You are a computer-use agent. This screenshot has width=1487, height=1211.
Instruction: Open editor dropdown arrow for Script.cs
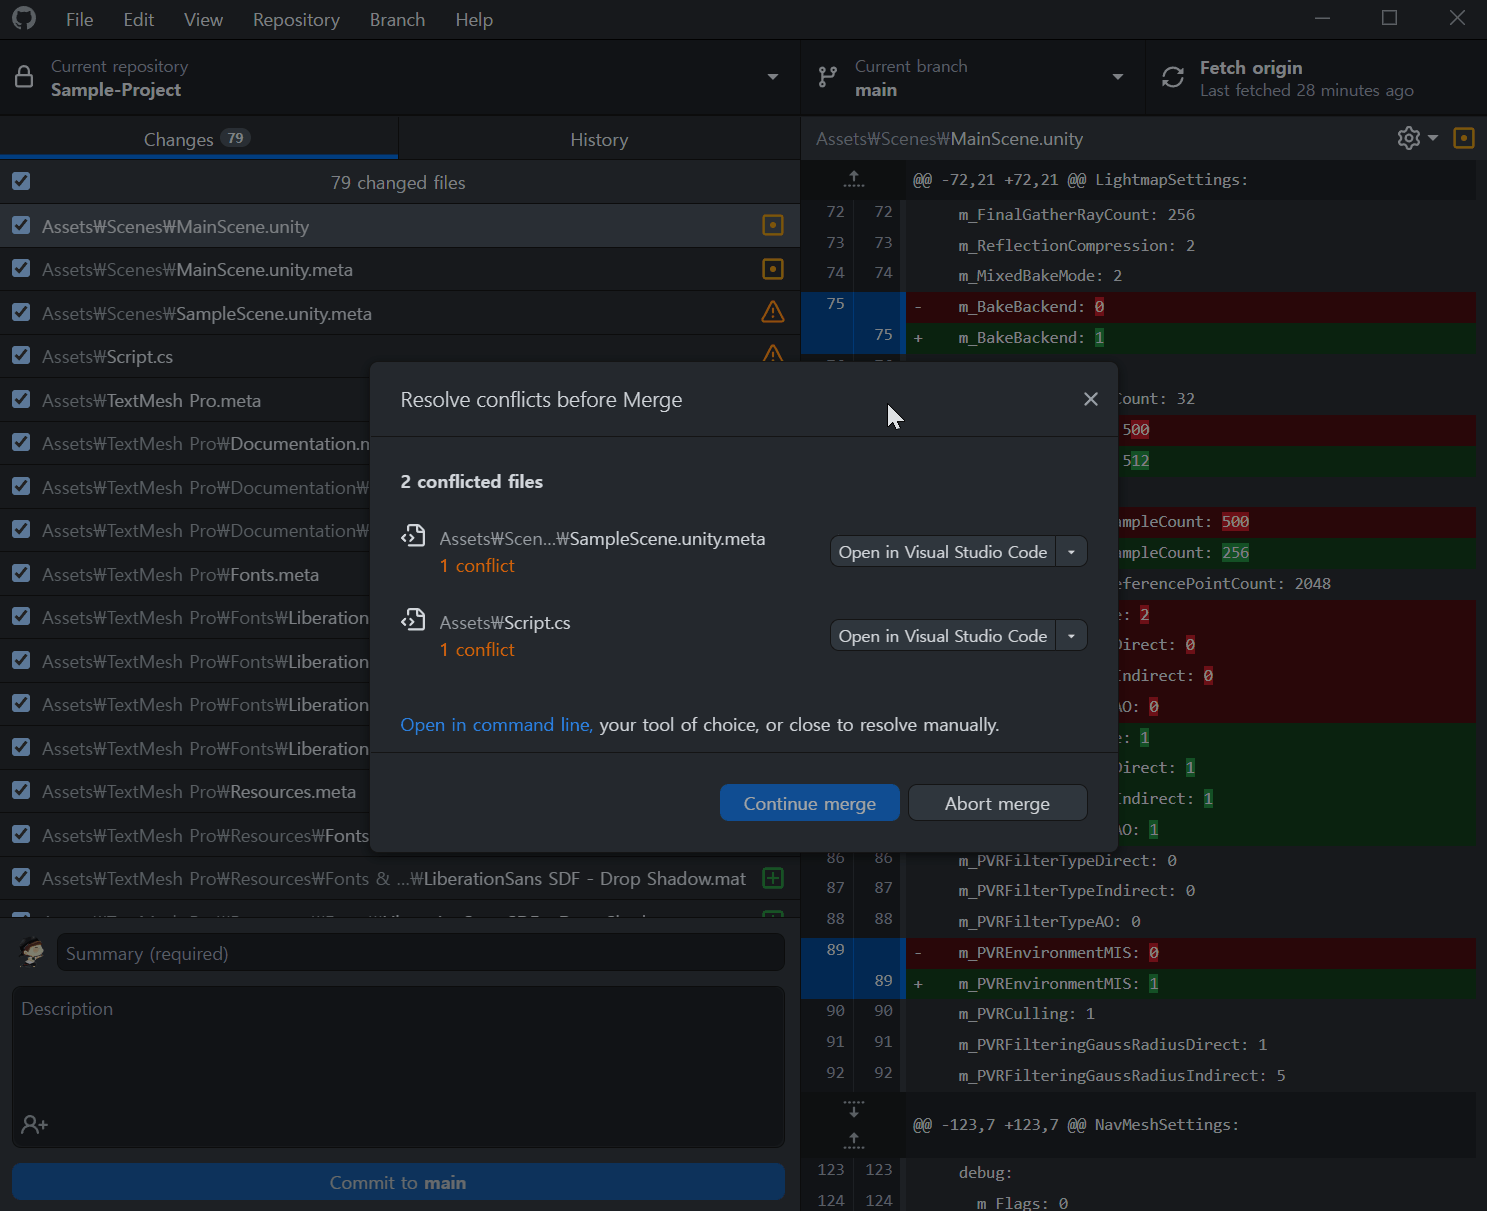click(1071, 636)
